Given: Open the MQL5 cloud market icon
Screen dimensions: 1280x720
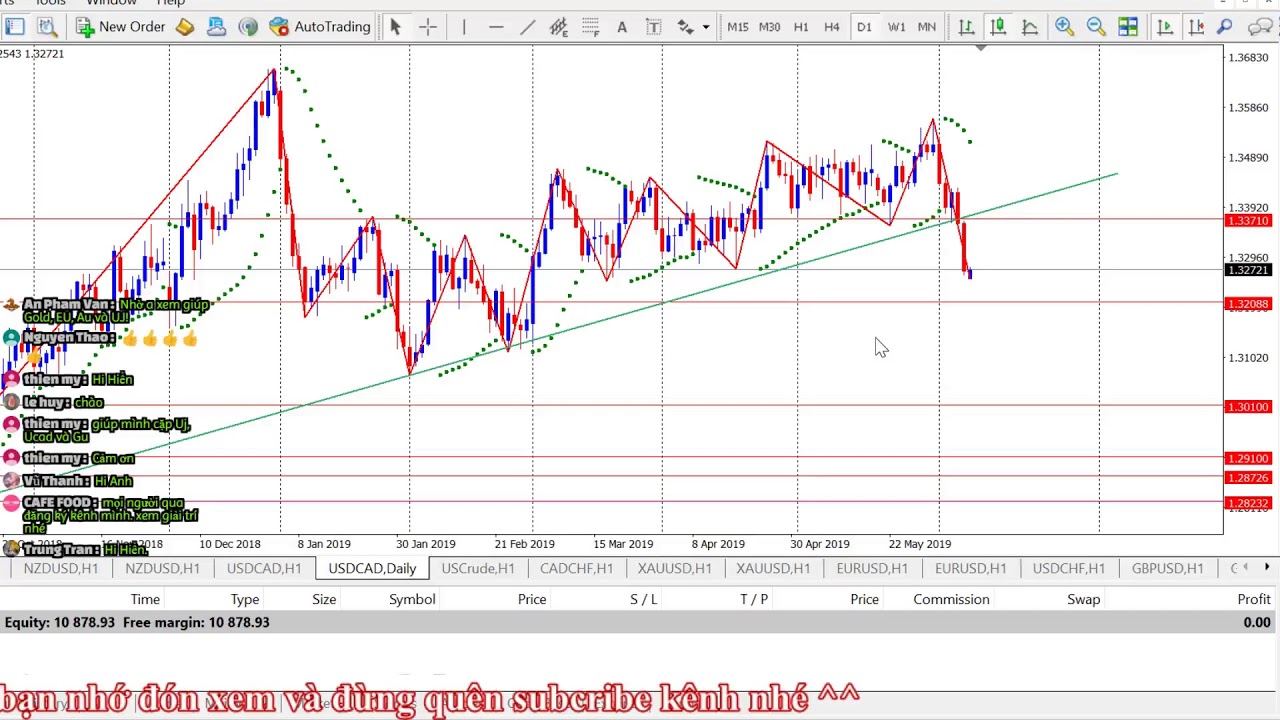Looking at the screenshot, I should (216, 27).
